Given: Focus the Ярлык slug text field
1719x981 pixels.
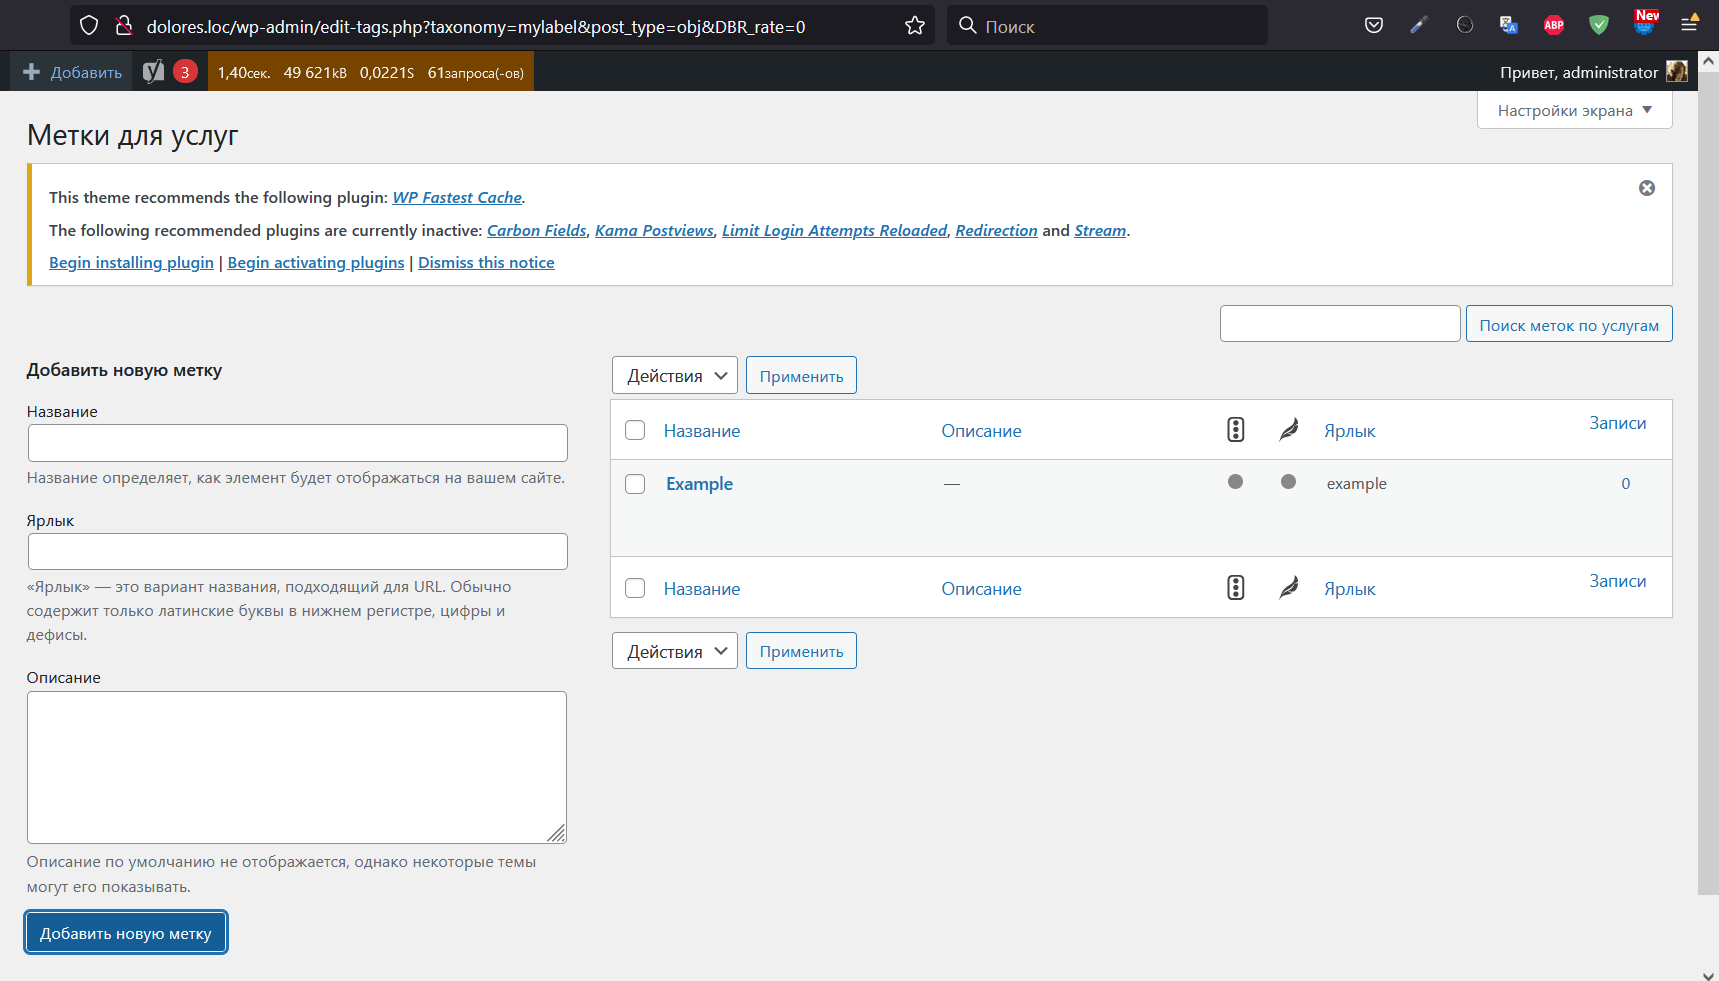Looking at the screenshot, I should coord(298,552).
